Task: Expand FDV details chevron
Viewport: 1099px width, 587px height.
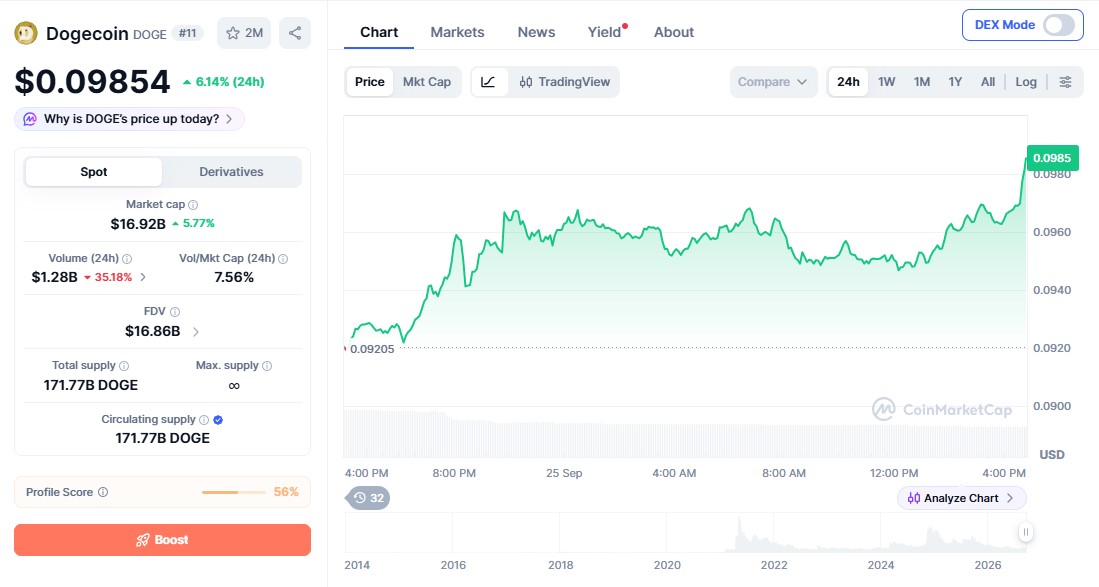Action: [196, 331]
